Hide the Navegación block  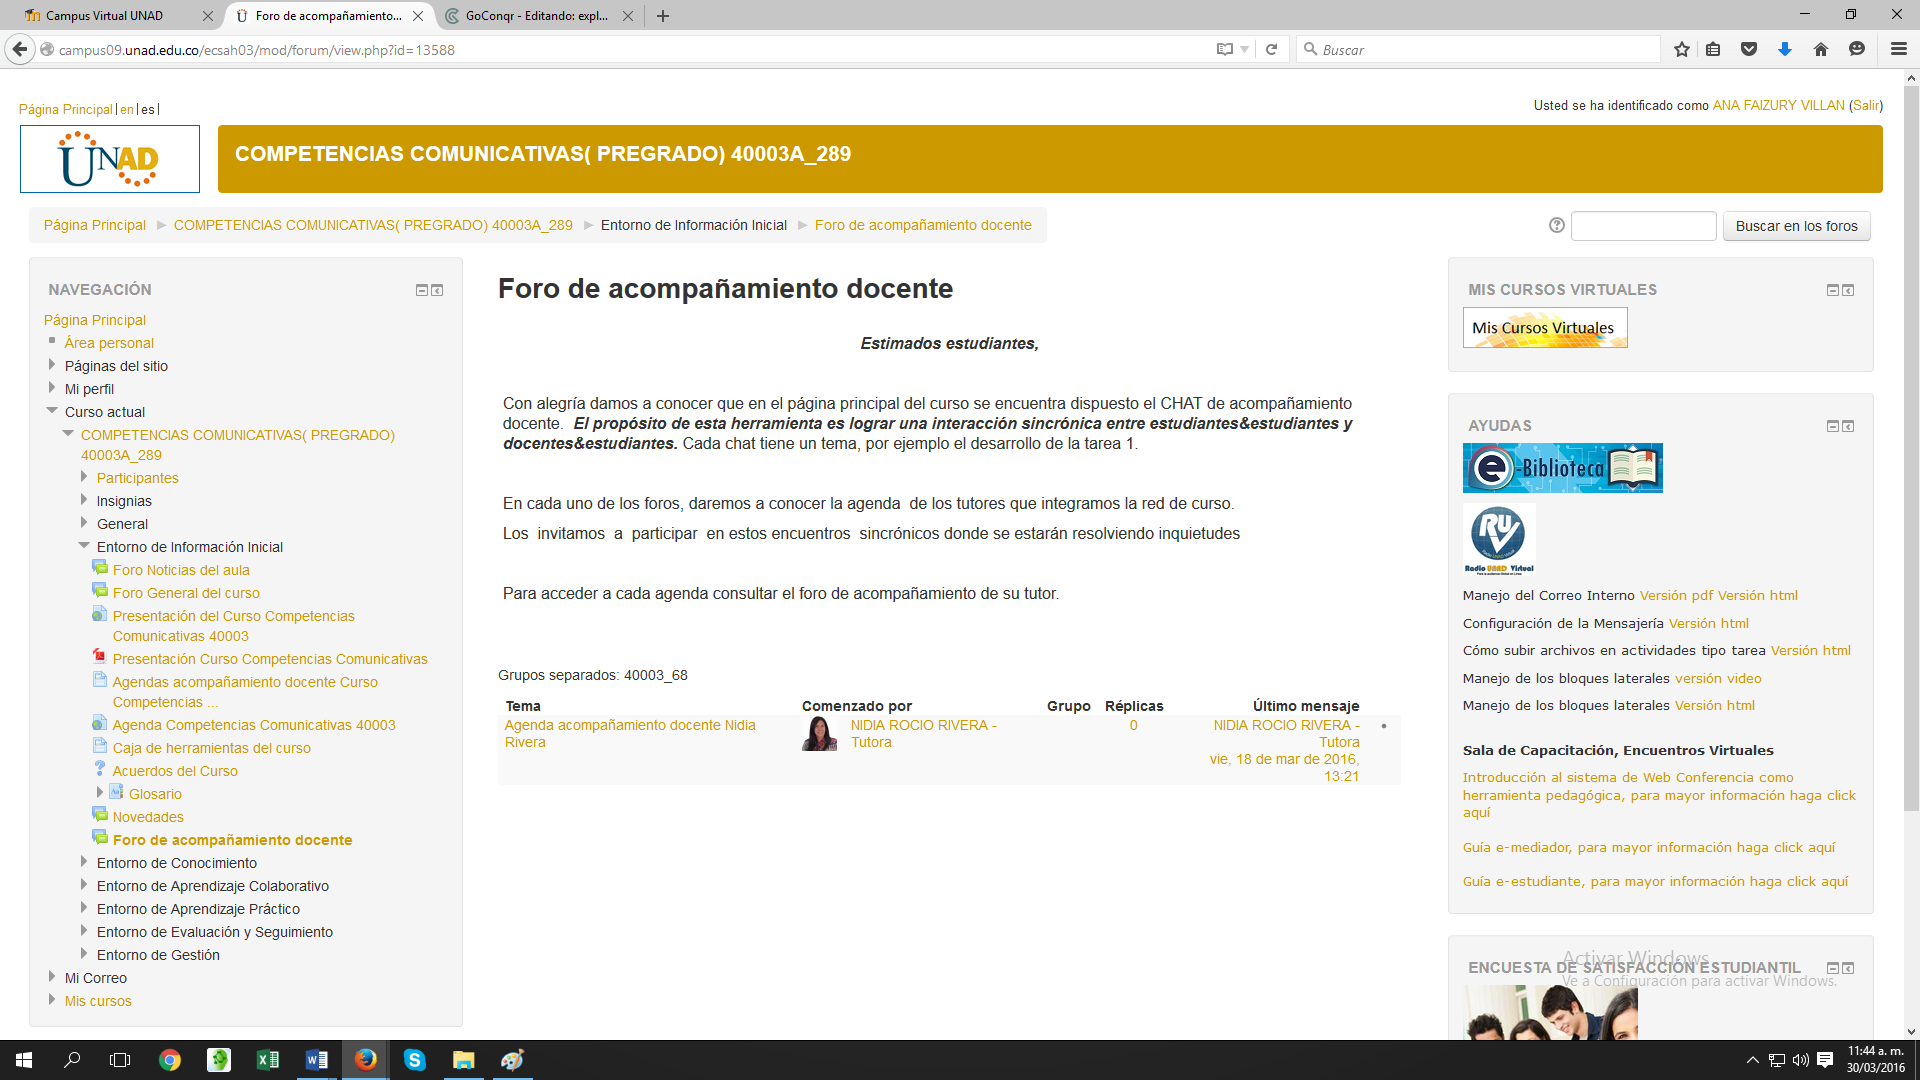coord(422,290)
